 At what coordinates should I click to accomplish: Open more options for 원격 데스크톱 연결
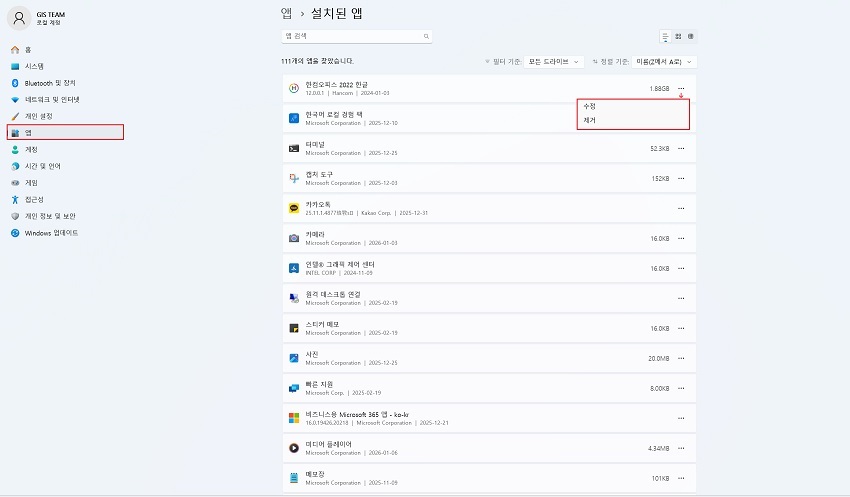coord(681,298)
